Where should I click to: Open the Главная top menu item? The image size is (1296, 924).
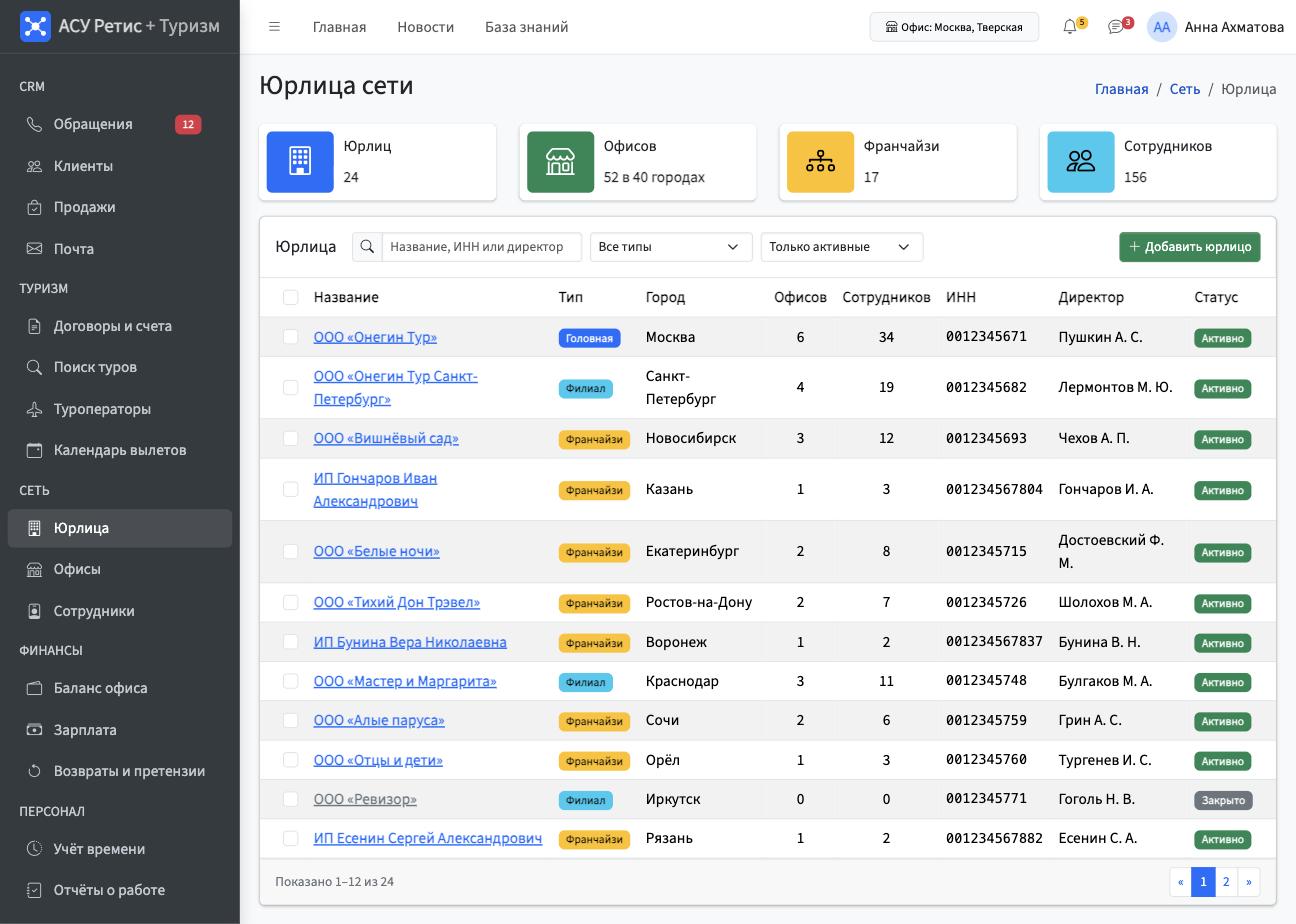(339, 27)
